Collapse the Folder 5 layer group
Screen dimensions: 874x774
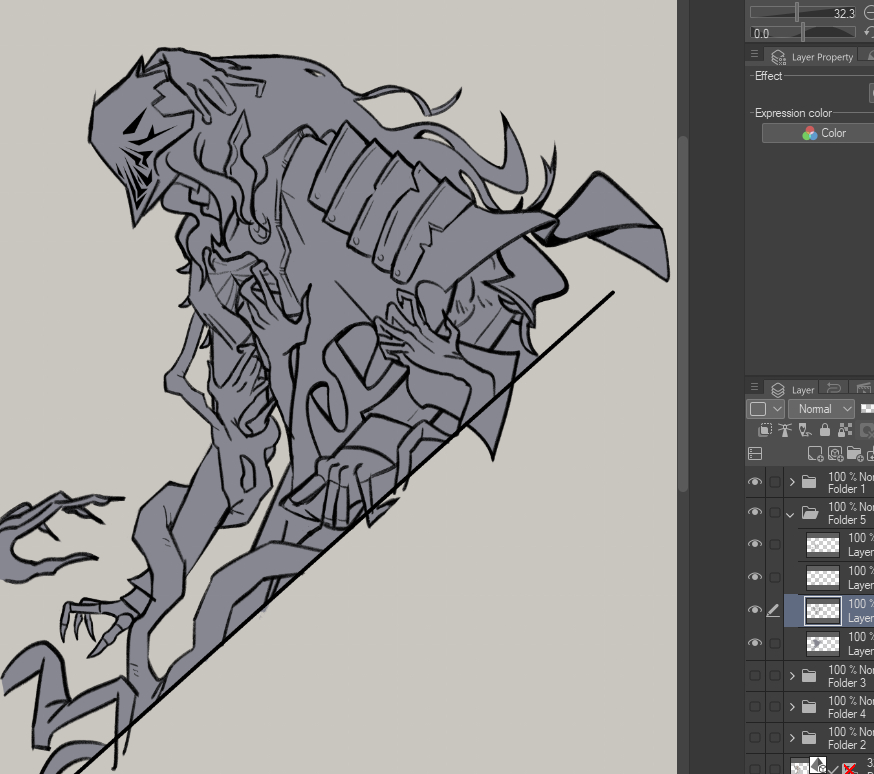791,514
